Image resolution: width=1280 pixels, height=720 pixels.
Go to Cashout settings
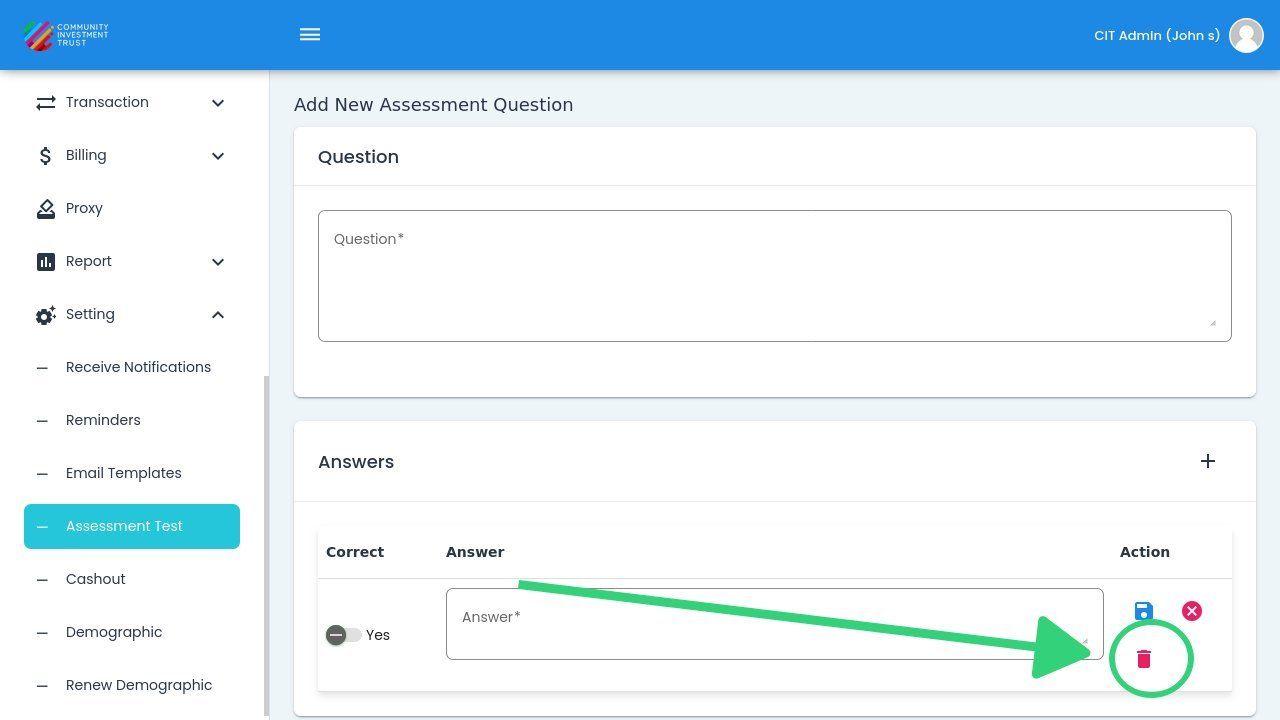[x=96, y=579]
